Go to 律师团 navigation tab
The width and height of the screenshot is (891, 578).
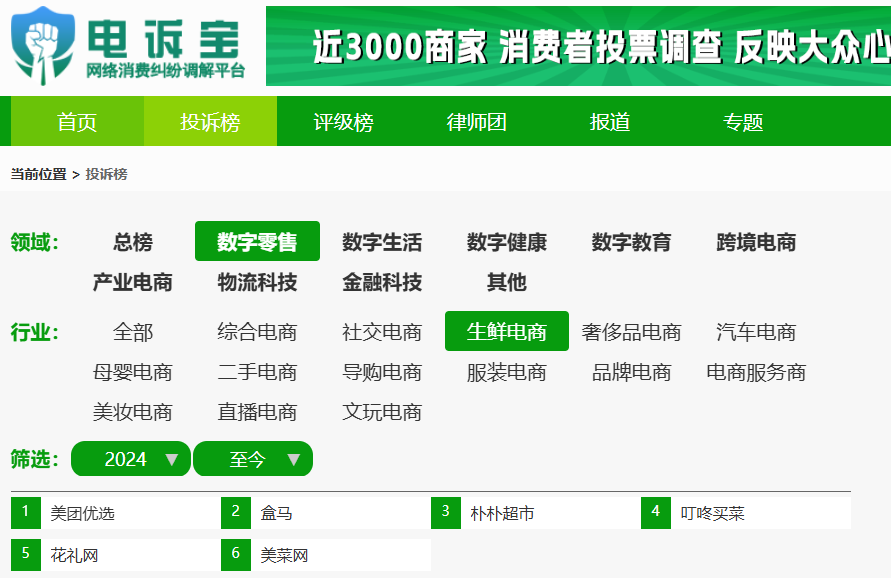coord(476,121)
